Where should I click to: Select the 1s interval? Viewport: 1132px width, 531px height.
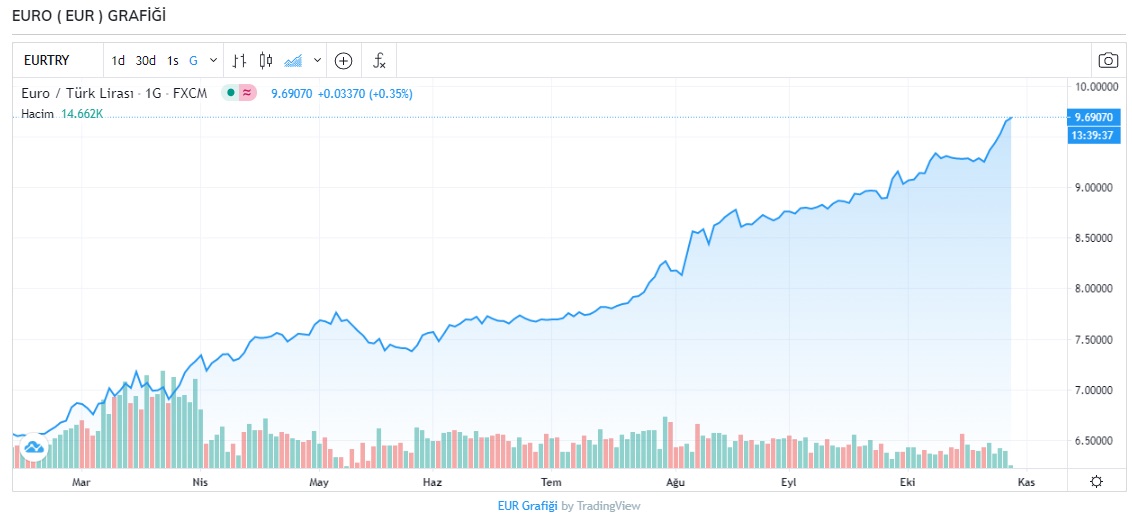tap(173, 60)
